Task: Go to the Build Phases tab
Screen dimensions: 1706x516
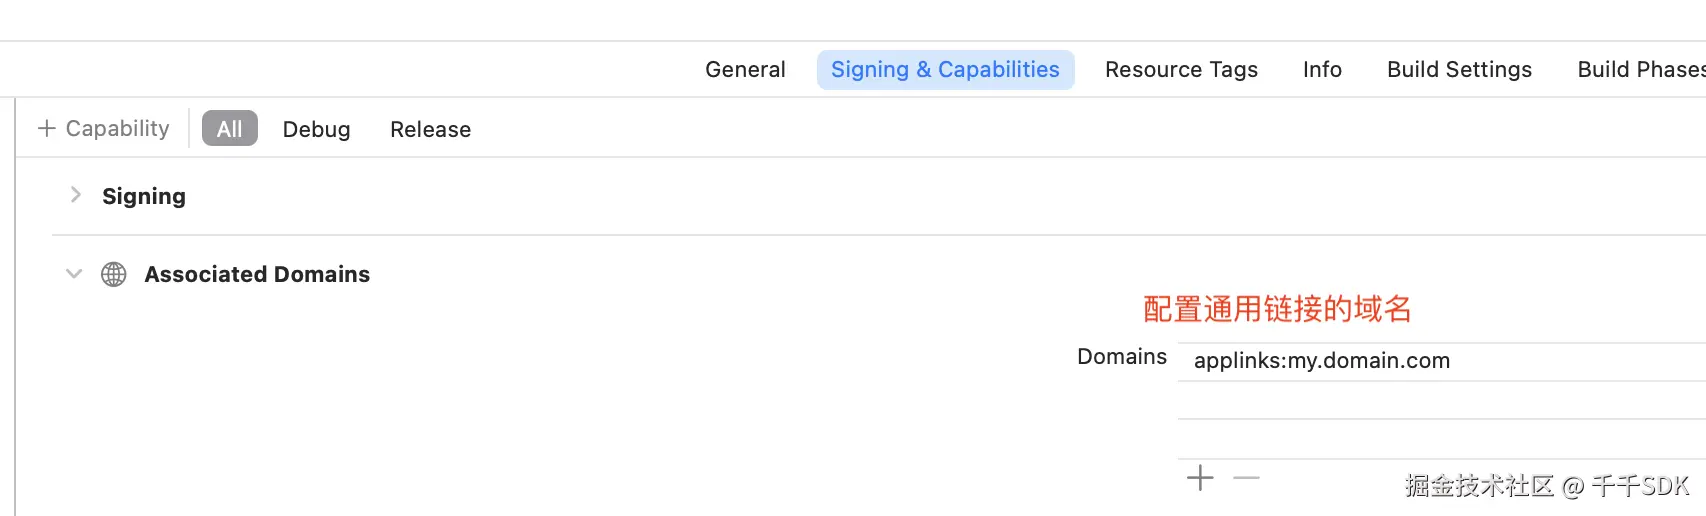Action: click(1640, 70)
